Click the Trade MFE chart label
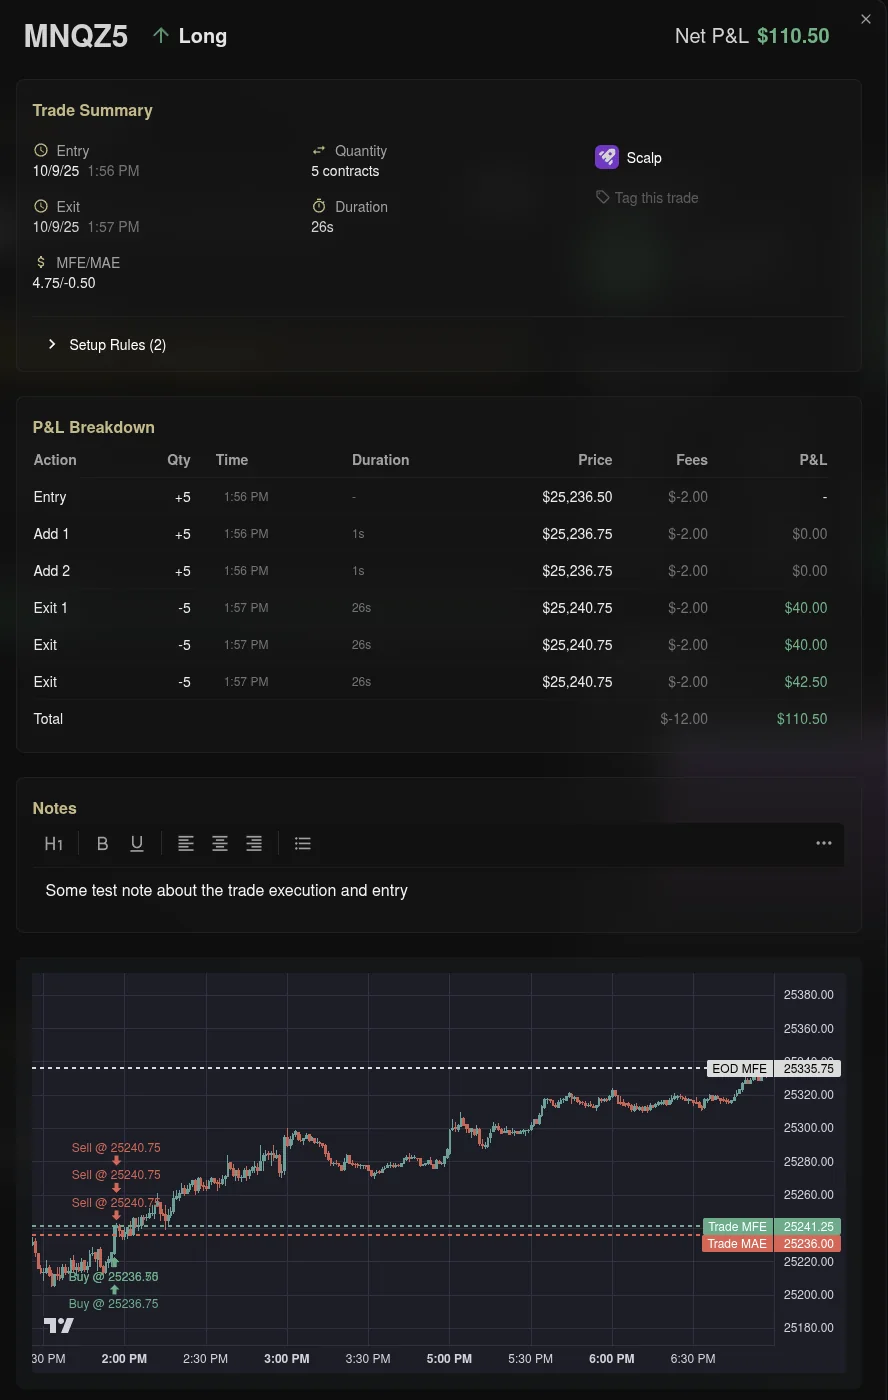This screenshot has width=888, height=1400. [737, 1227]
